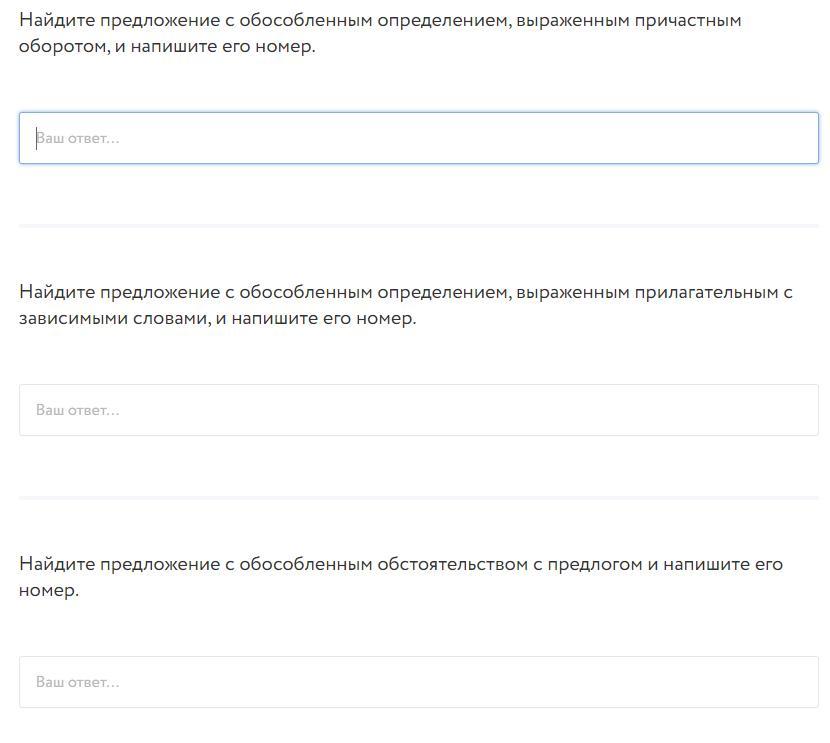Viewport: 830px width, 743px height.
Task: Focus the second "Ваш ответ..." input field
Action: [418, 410]
